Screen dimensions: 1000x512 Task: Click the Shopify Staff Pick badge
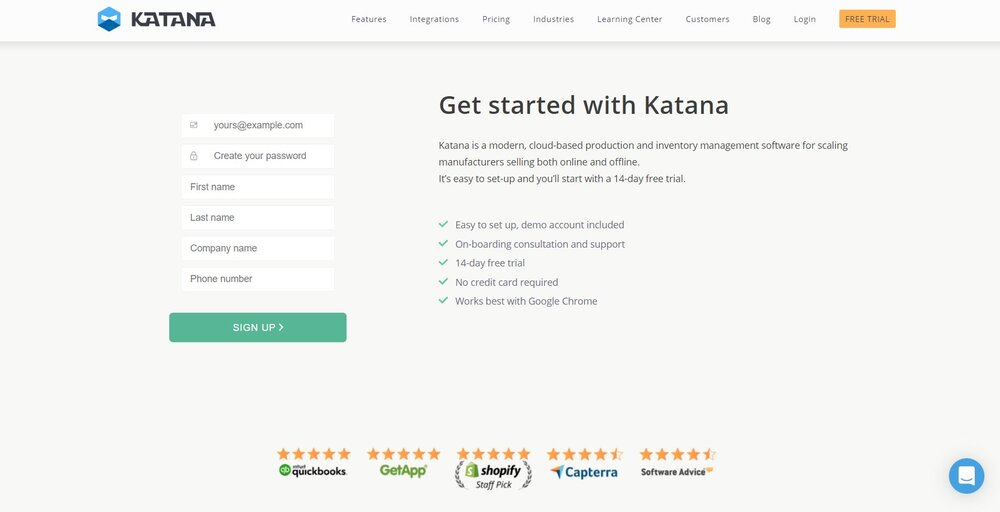pos(494,469)
